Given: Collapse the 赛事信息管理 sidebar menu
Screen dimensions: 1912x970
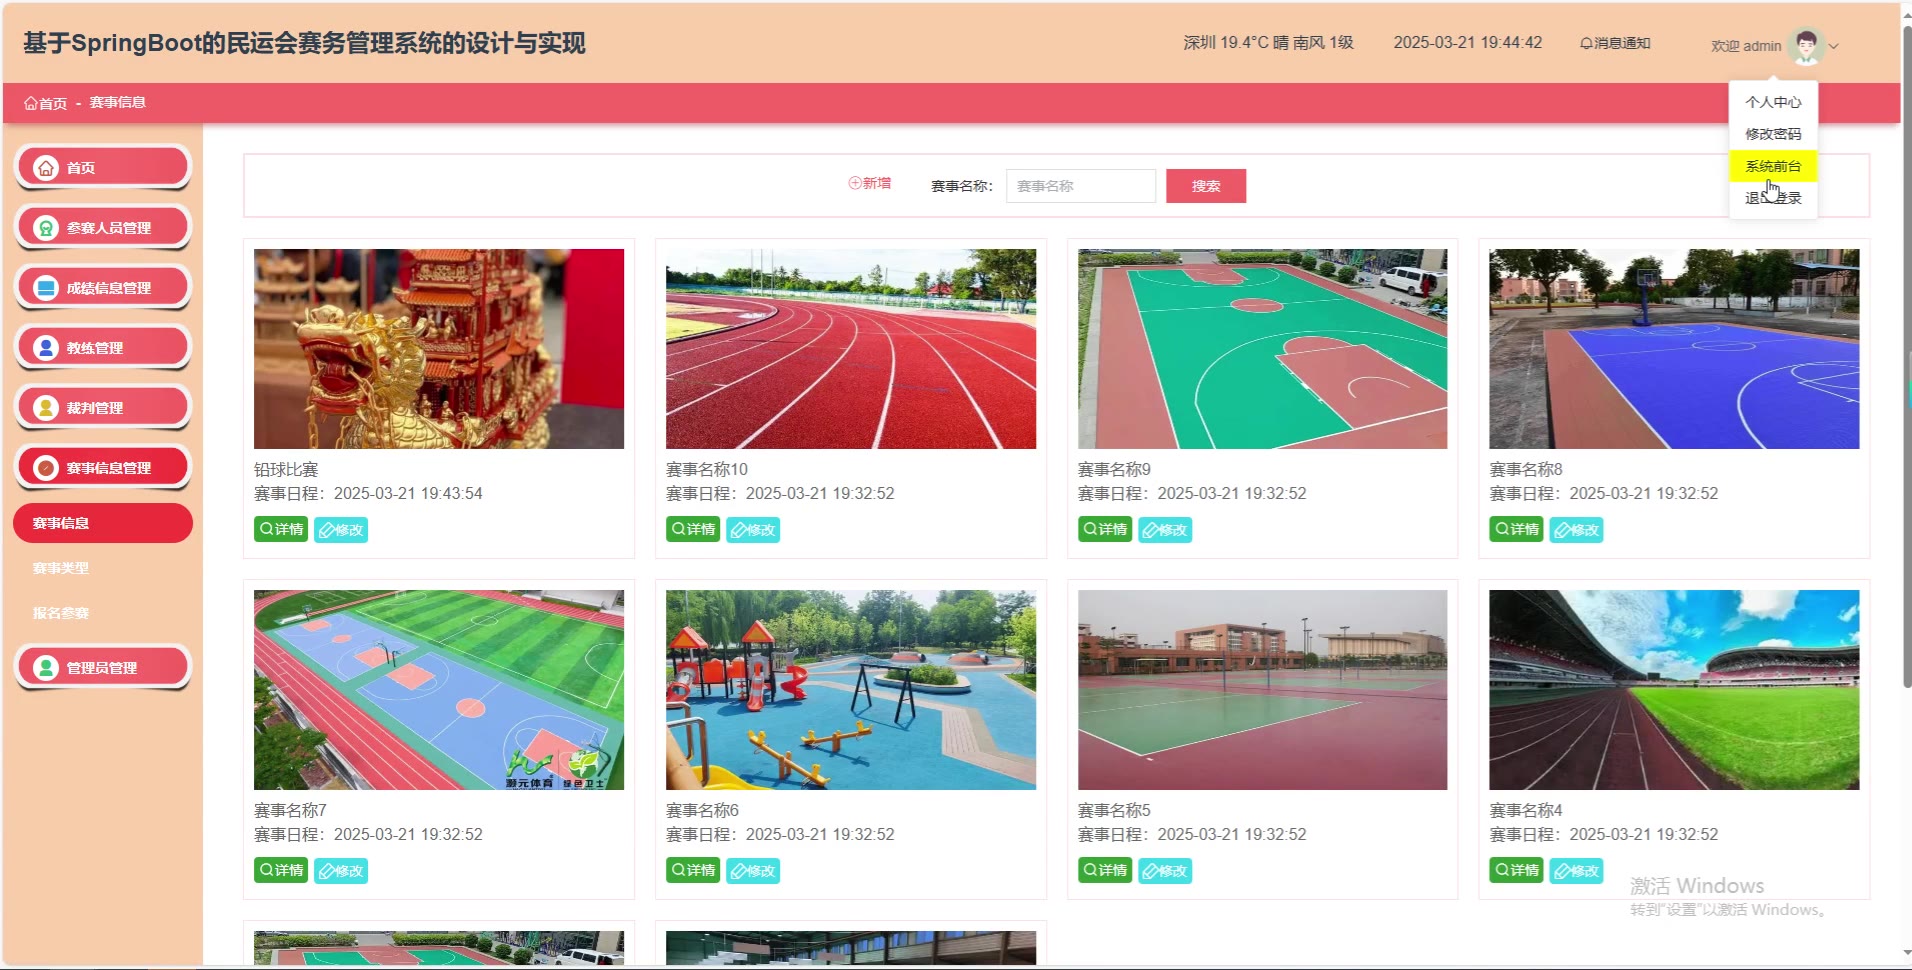Looking at the screenshot, I should (x=103, y=467).
